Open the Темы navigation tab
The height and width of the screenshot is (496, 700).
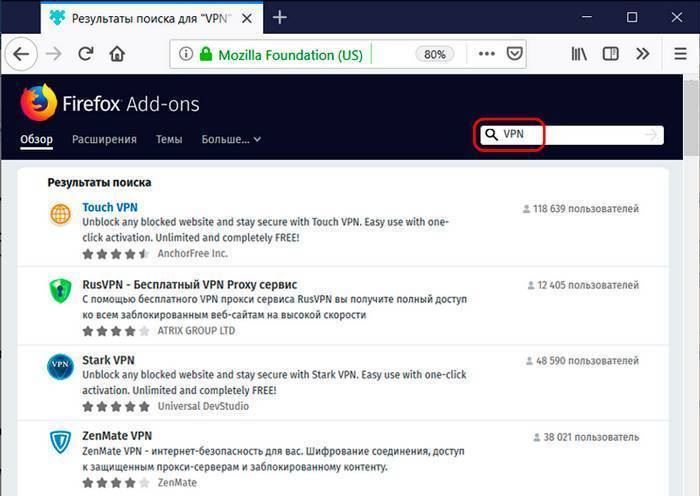tap(169, 139)
